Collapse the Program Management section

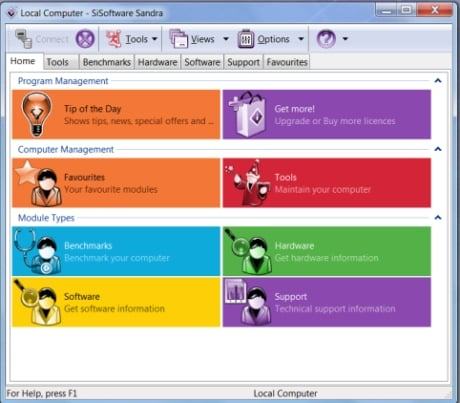[438, 81]
